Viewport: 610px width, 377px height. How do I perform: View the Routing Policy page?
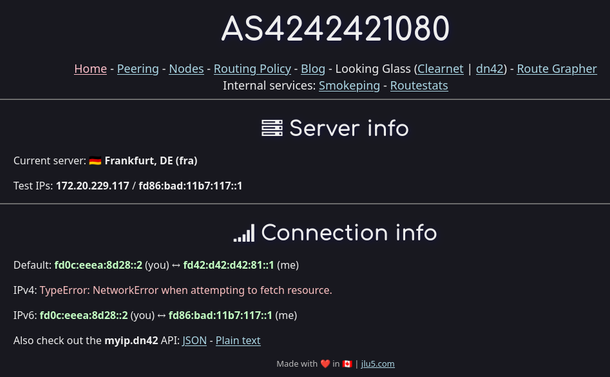click(x=252, y=69)
